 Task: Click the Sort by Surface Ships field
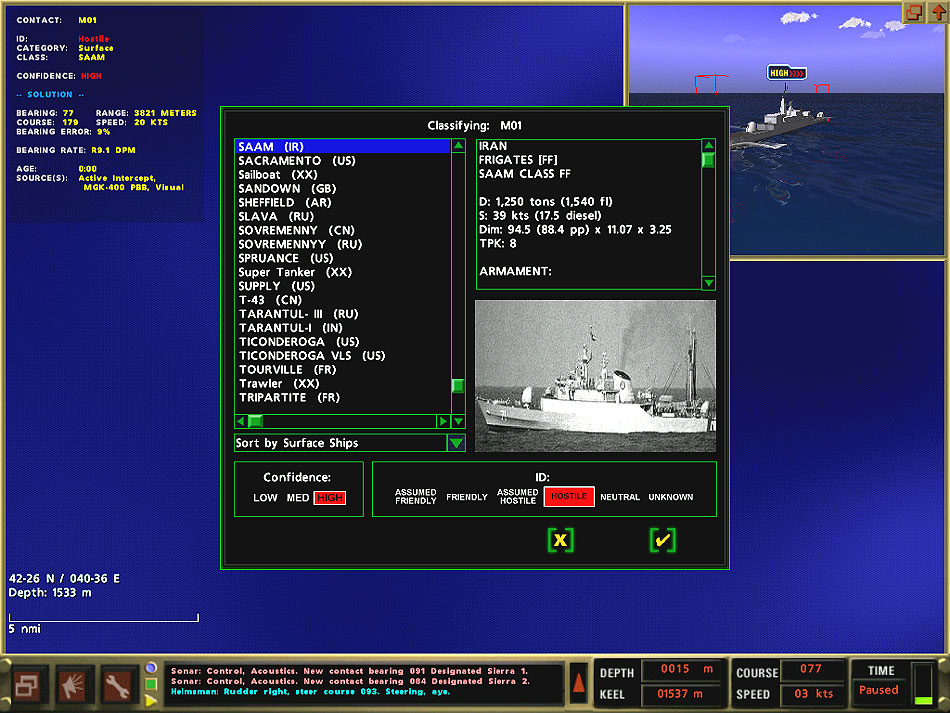click(x=341, y=443)
